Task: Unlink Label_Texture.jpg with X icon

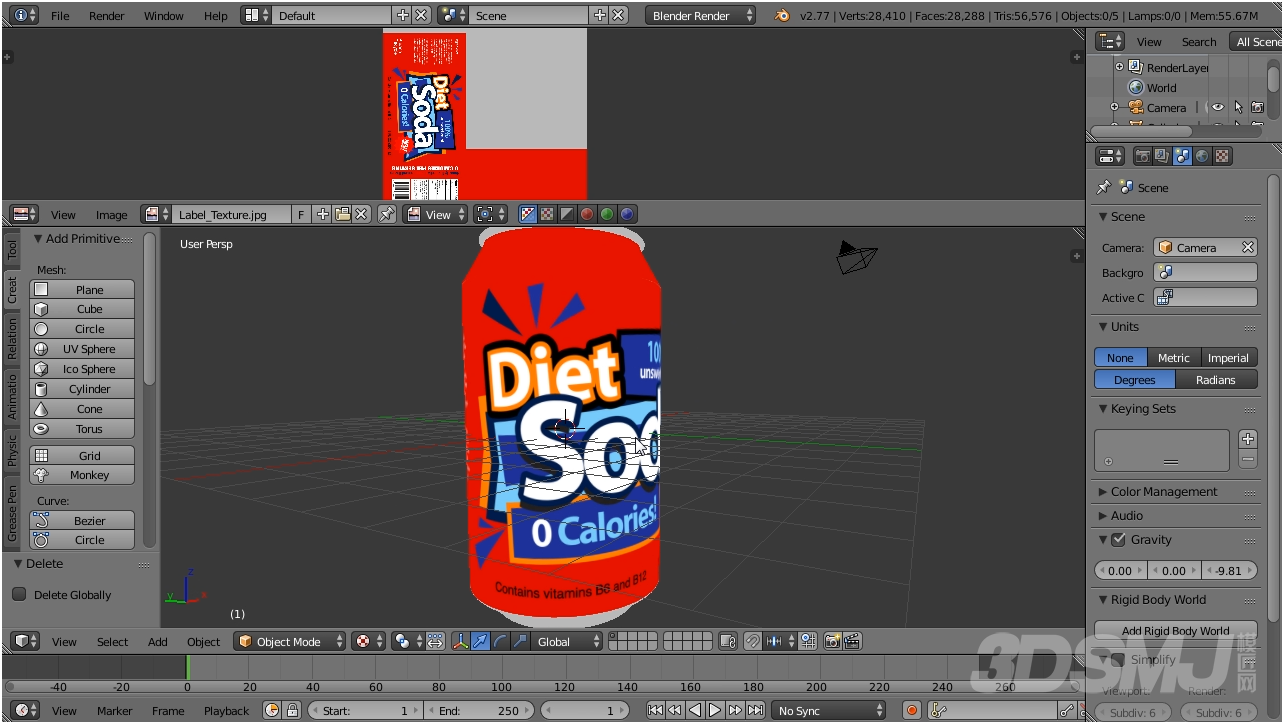Action: coord(361,214)
